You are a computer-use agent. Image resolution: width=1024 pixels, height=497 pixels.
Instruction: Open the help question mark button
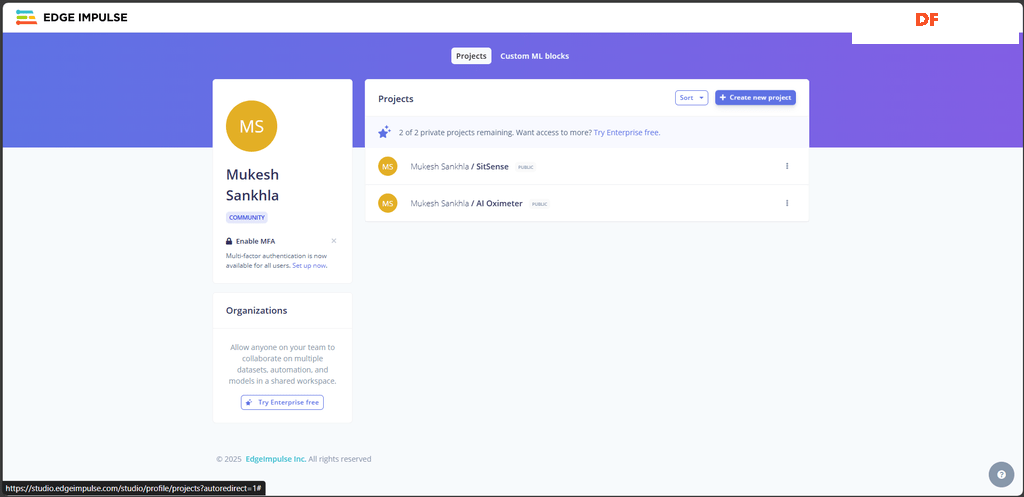coord(1001,475)
